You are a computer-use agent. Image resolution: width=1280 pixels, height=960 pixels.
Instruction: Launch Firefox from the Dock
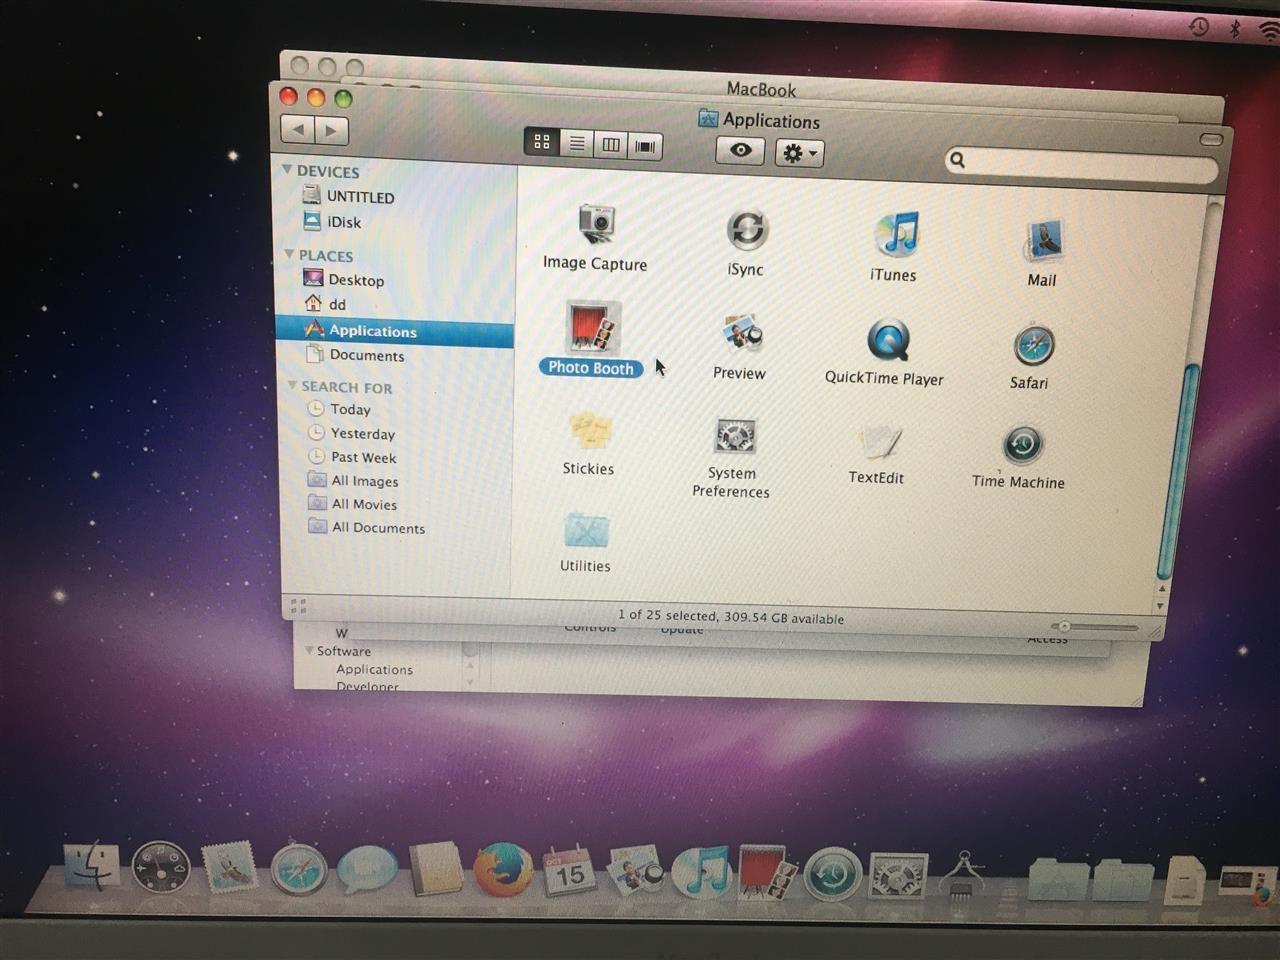[502, 870]
